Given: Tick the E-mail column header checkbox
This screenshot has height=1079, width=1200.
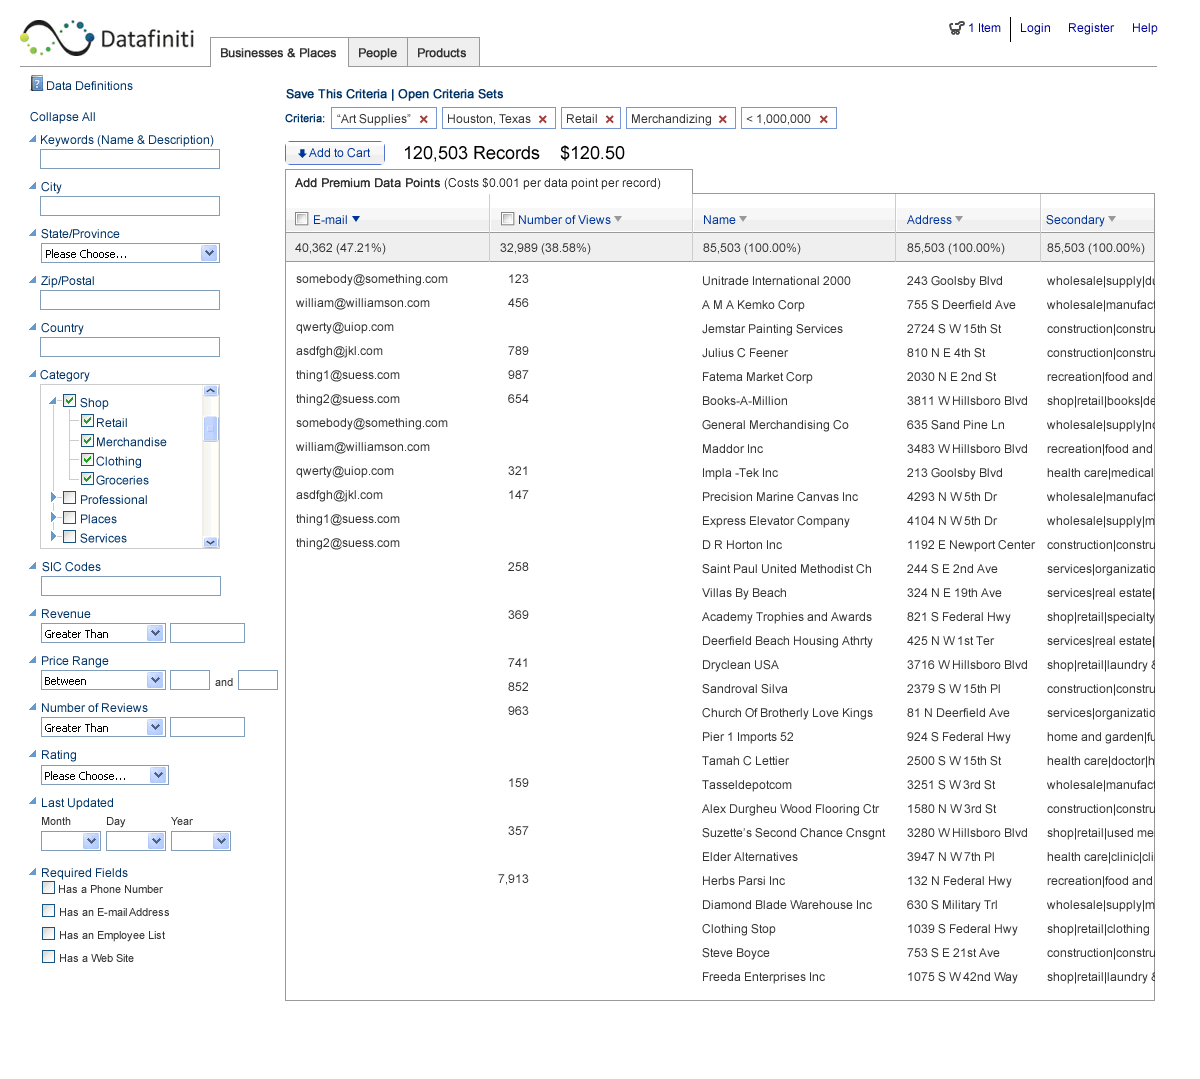Looking at the screenshot, I should coord(302,219).
